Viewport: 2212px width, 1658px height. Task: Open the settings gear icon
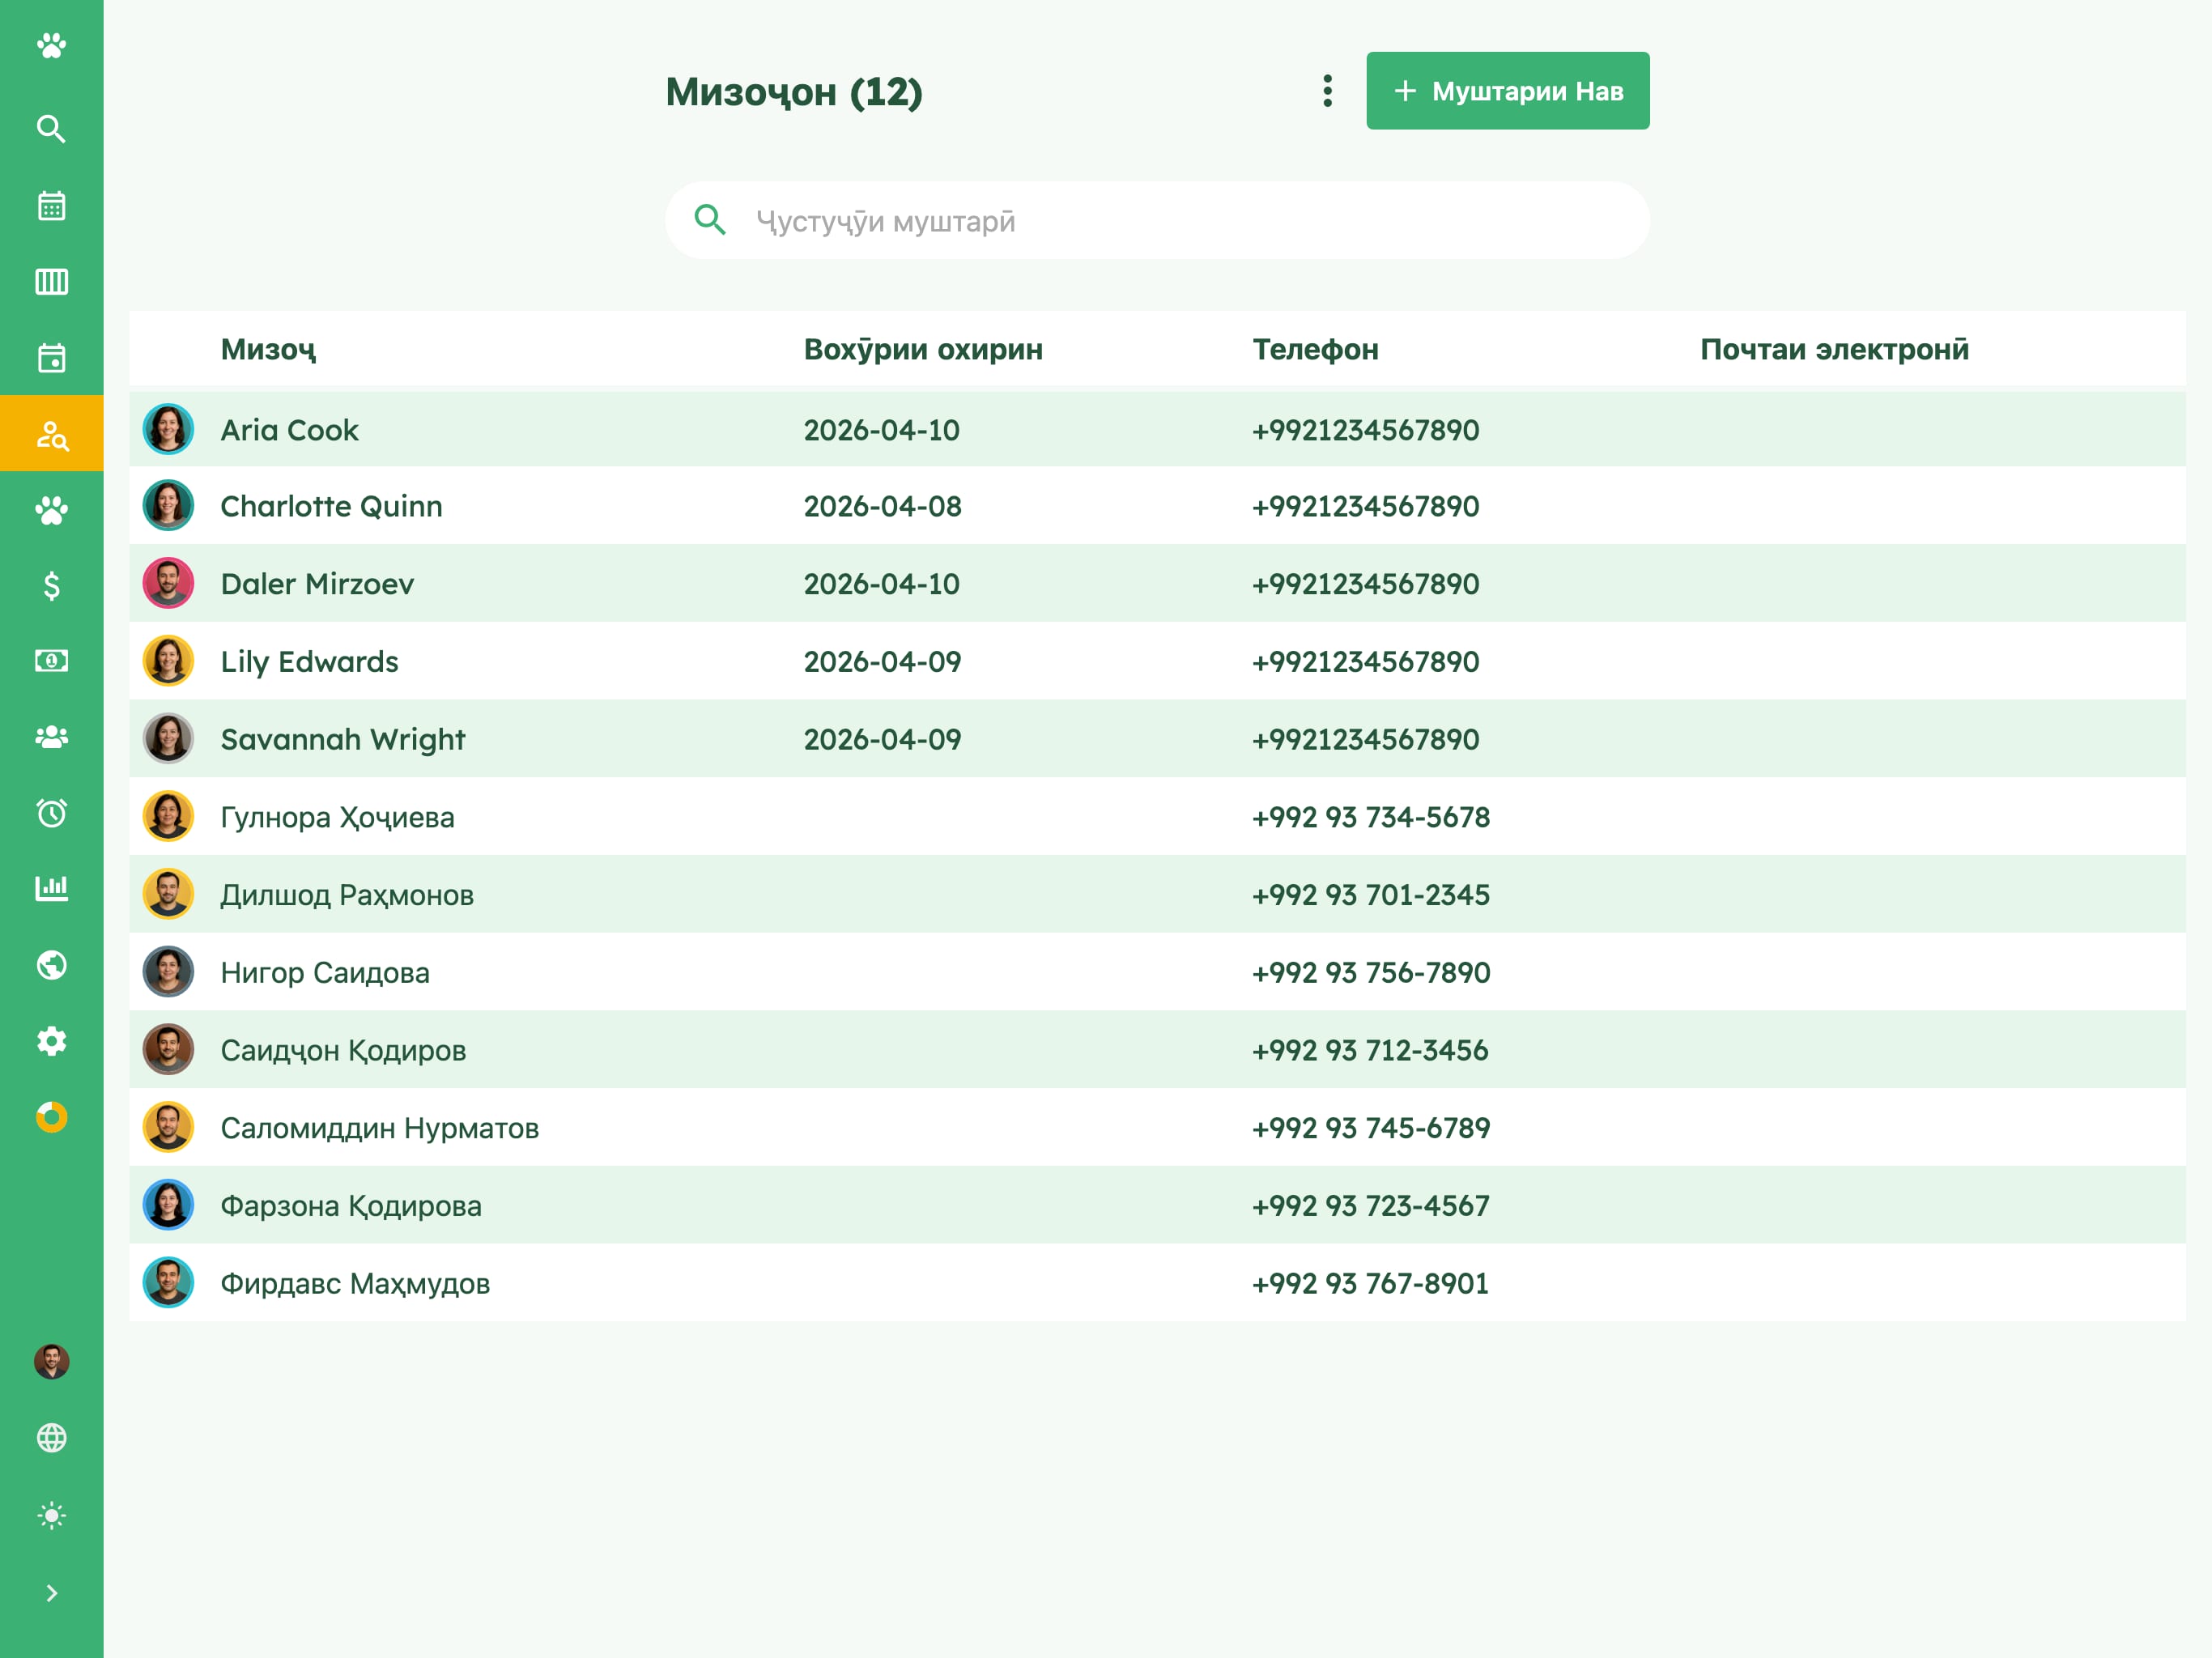click(51, 1041)
